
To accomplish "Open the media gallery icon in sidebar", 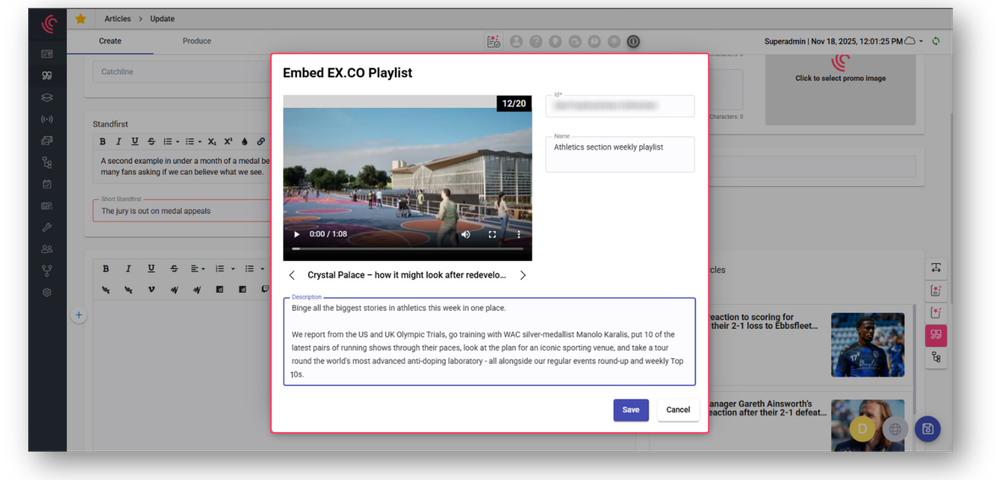I will click(47, 141).
